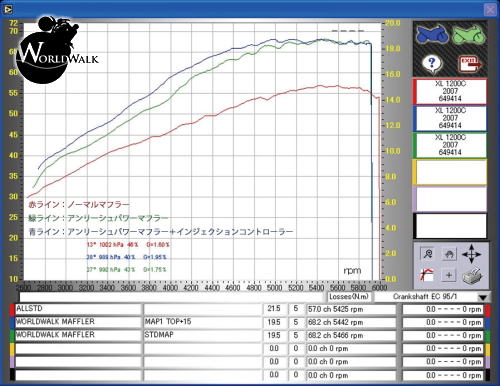Click the printer icon

pyautogui.click(x=472, y=276)
